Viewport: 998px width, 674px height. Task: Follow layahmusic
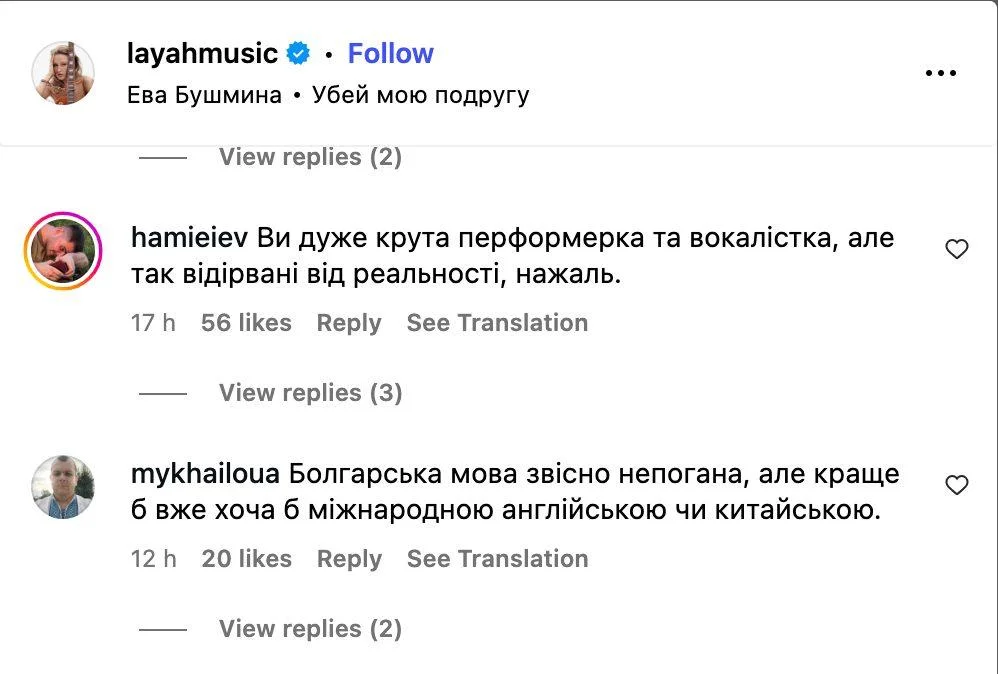tap(391, 53)
